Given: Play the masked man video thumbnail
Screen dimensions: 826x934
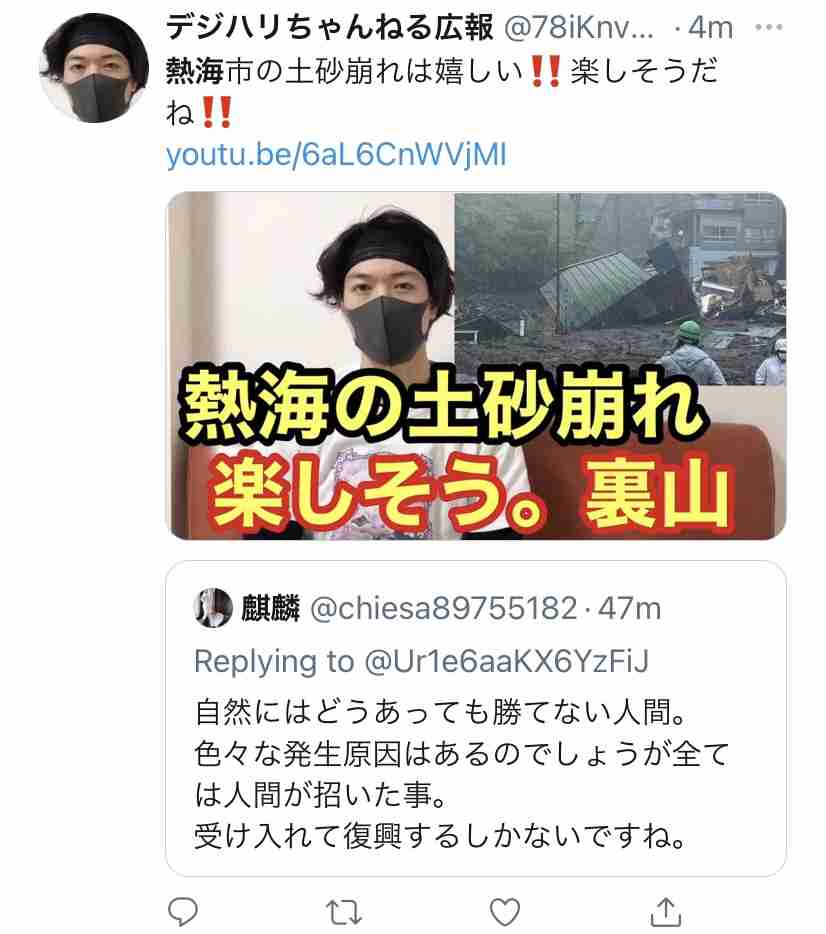Looking at the screenshot, I should [475, 366].
